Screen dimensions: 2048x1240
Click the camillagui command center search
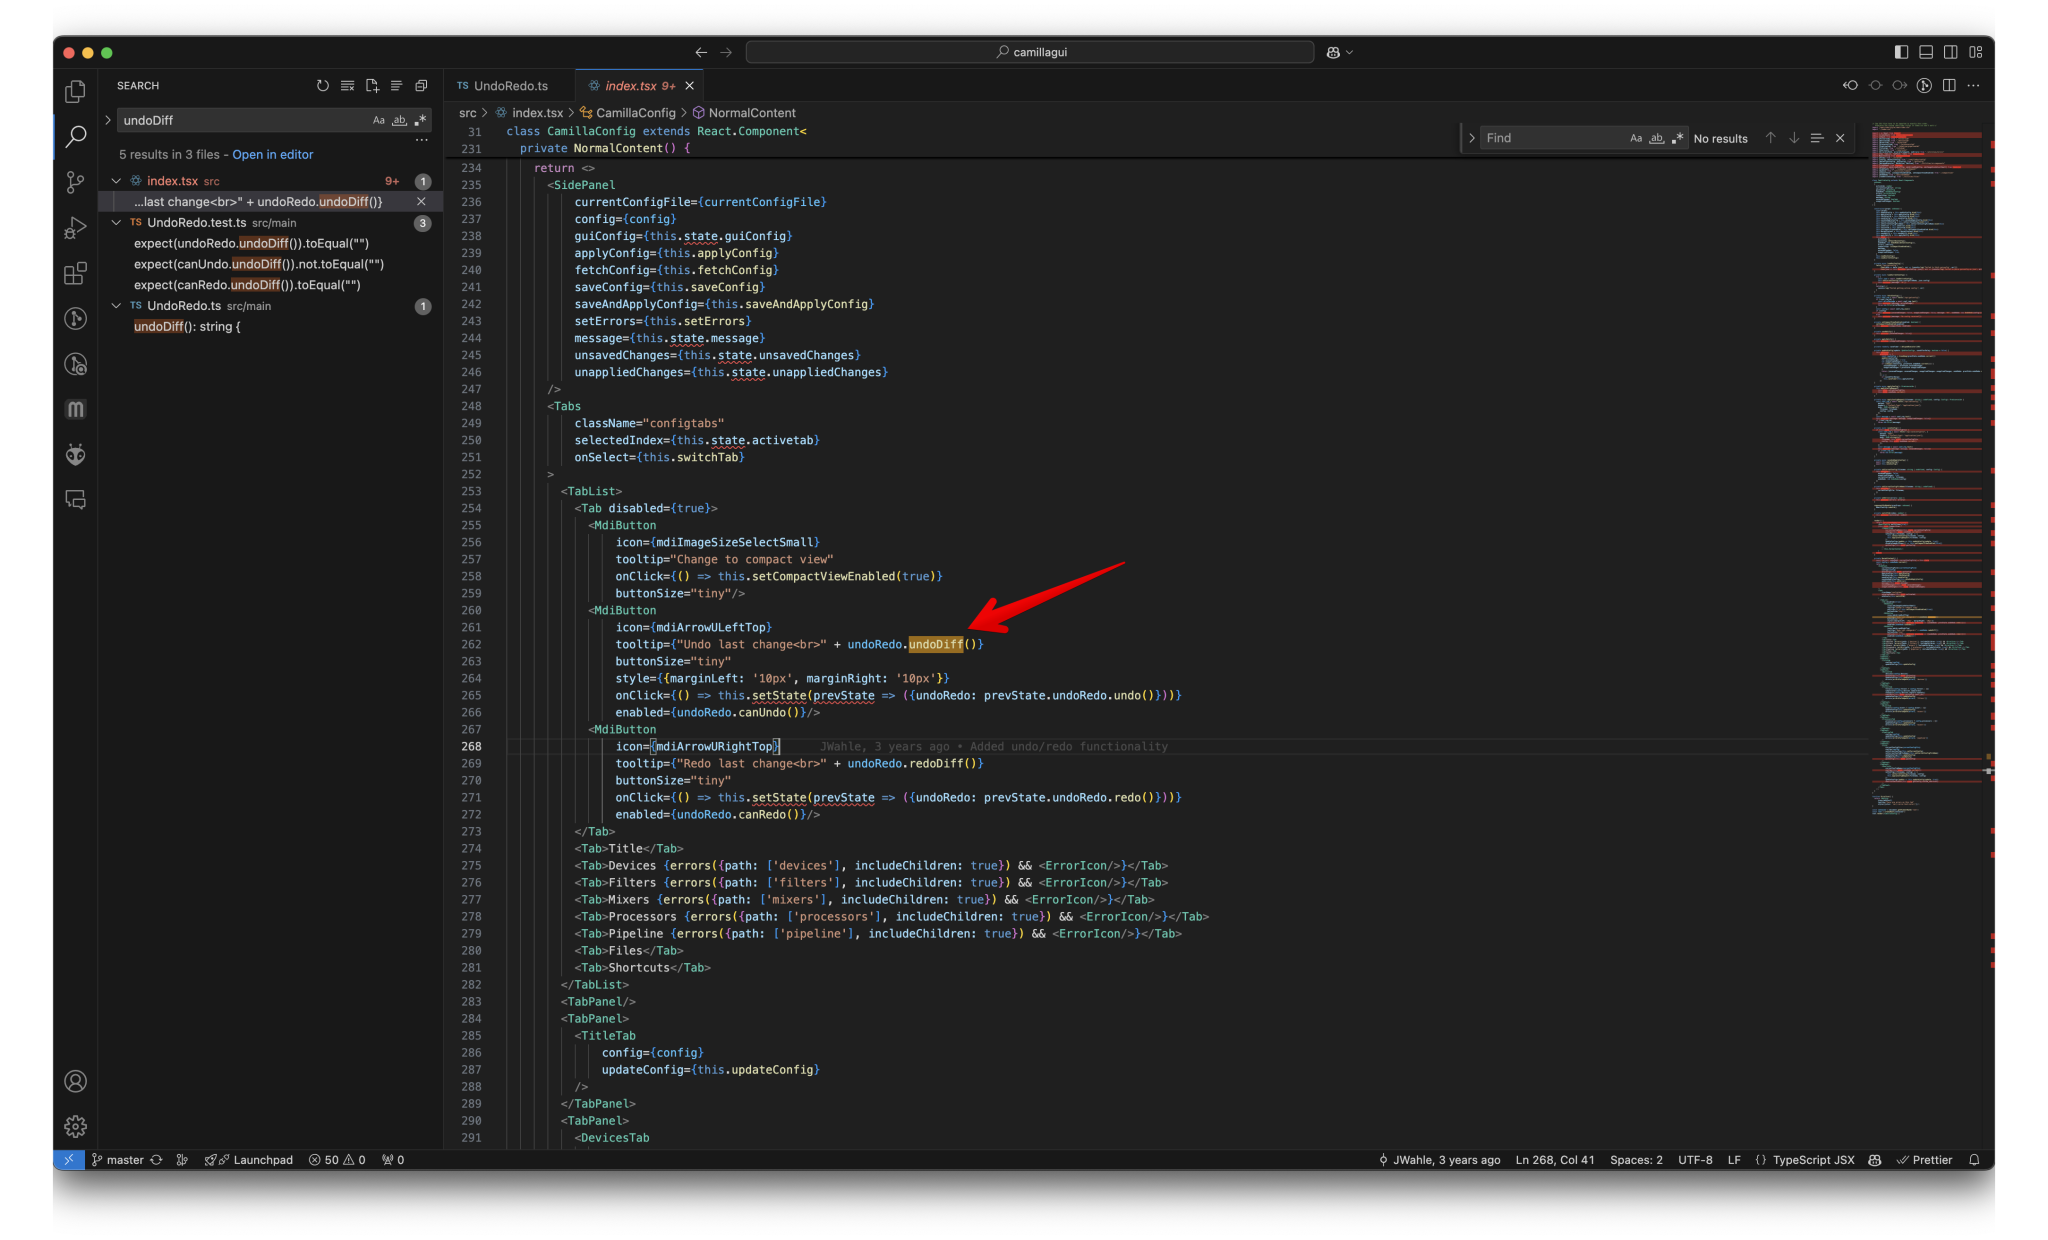1030,52
